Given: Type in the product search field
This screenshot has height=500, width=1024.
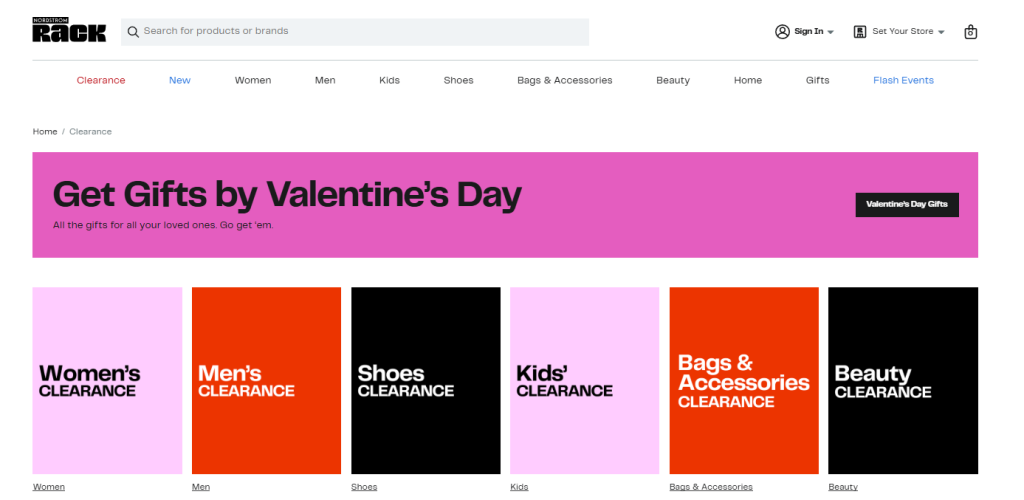Looking at the screenshot, I should [360, 32].
